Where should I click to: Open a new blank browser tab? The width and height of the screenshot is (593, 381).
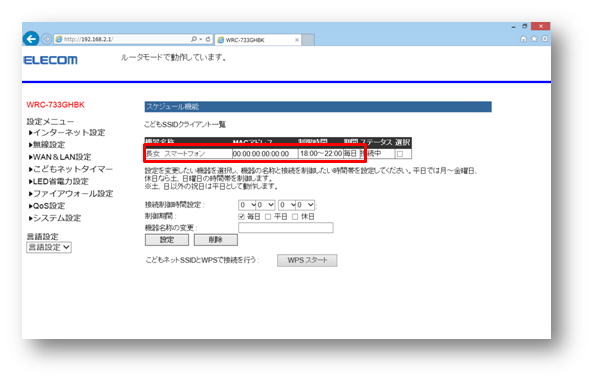(x=308, y=40)
